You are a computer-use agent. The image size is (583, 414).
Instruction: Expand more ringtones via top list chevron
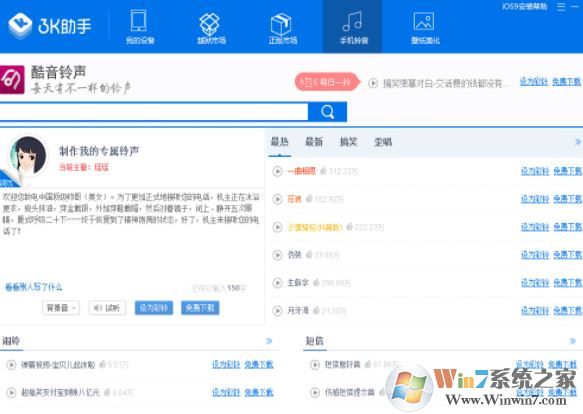pyautogui.click(x=577, y=142)
